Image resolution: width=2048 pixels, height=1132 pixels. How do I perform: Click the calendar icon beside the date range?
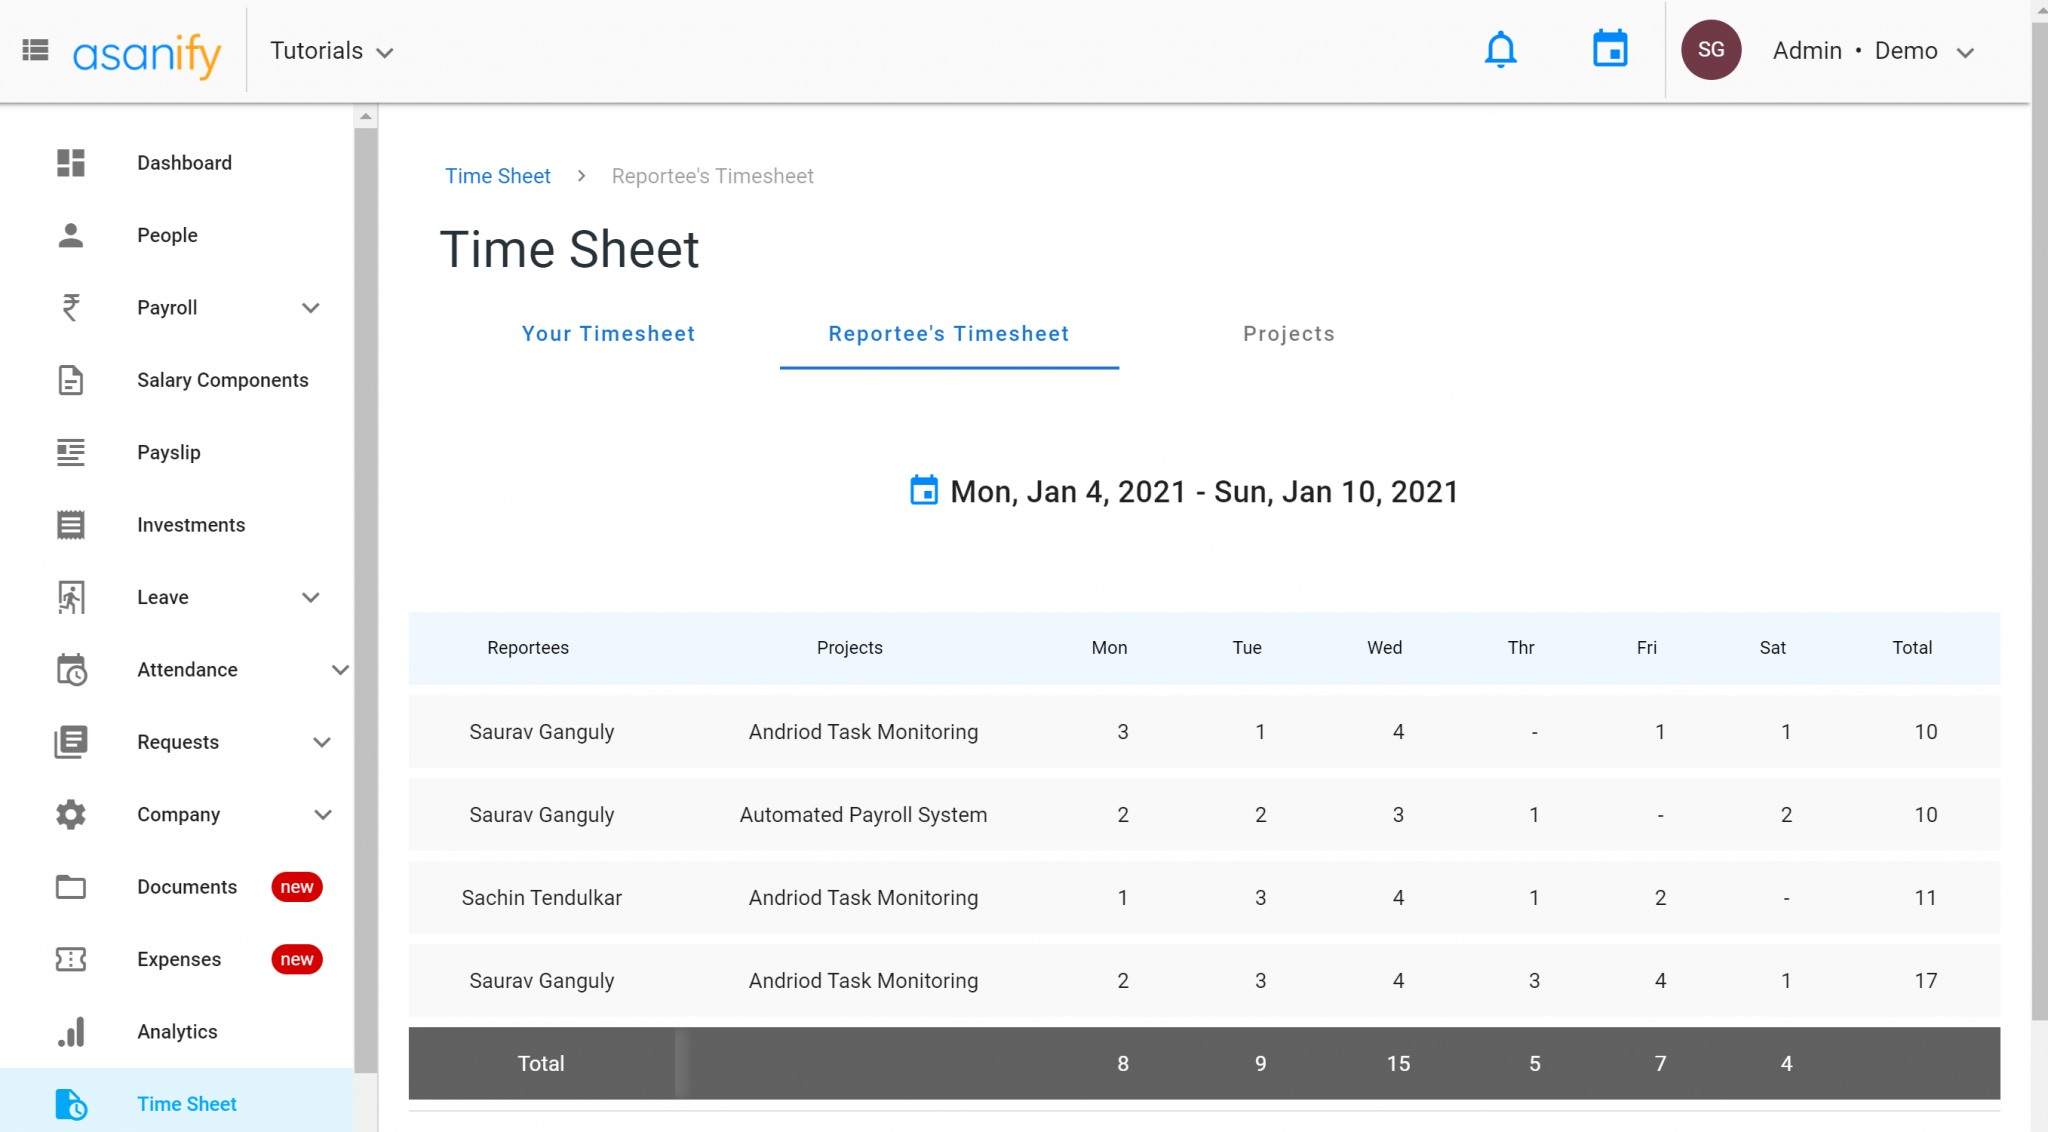[923, 490]
